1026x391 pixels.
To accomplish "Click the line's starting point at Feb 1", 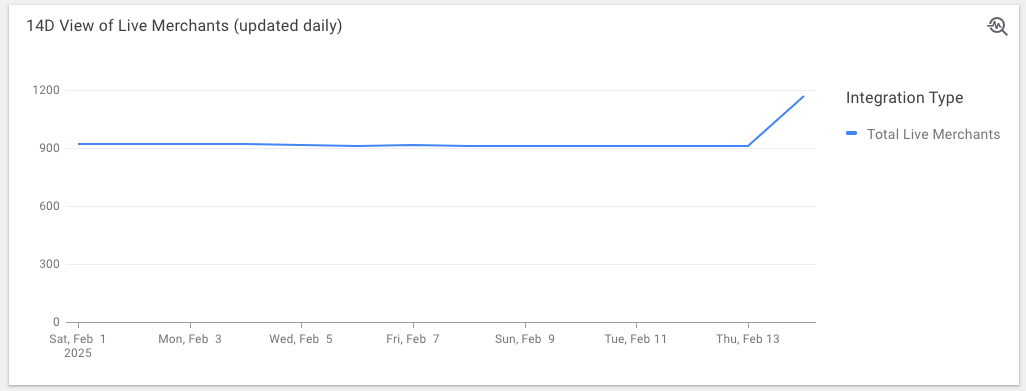I will [79, 144].
